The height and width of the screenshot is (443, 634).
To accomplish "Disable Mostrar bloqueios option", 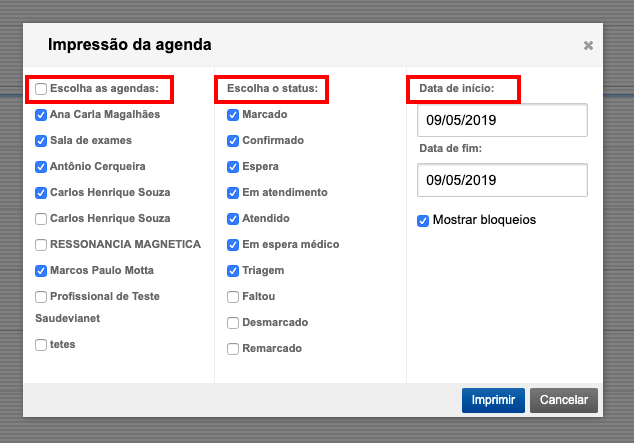I will [x=424, y=220].
